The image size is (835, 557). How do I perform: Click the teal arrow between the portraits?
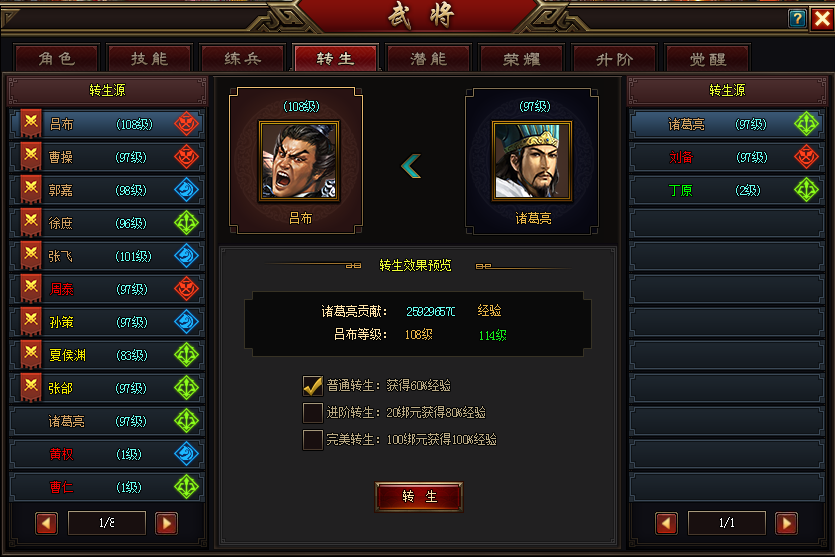coord(411,166)
